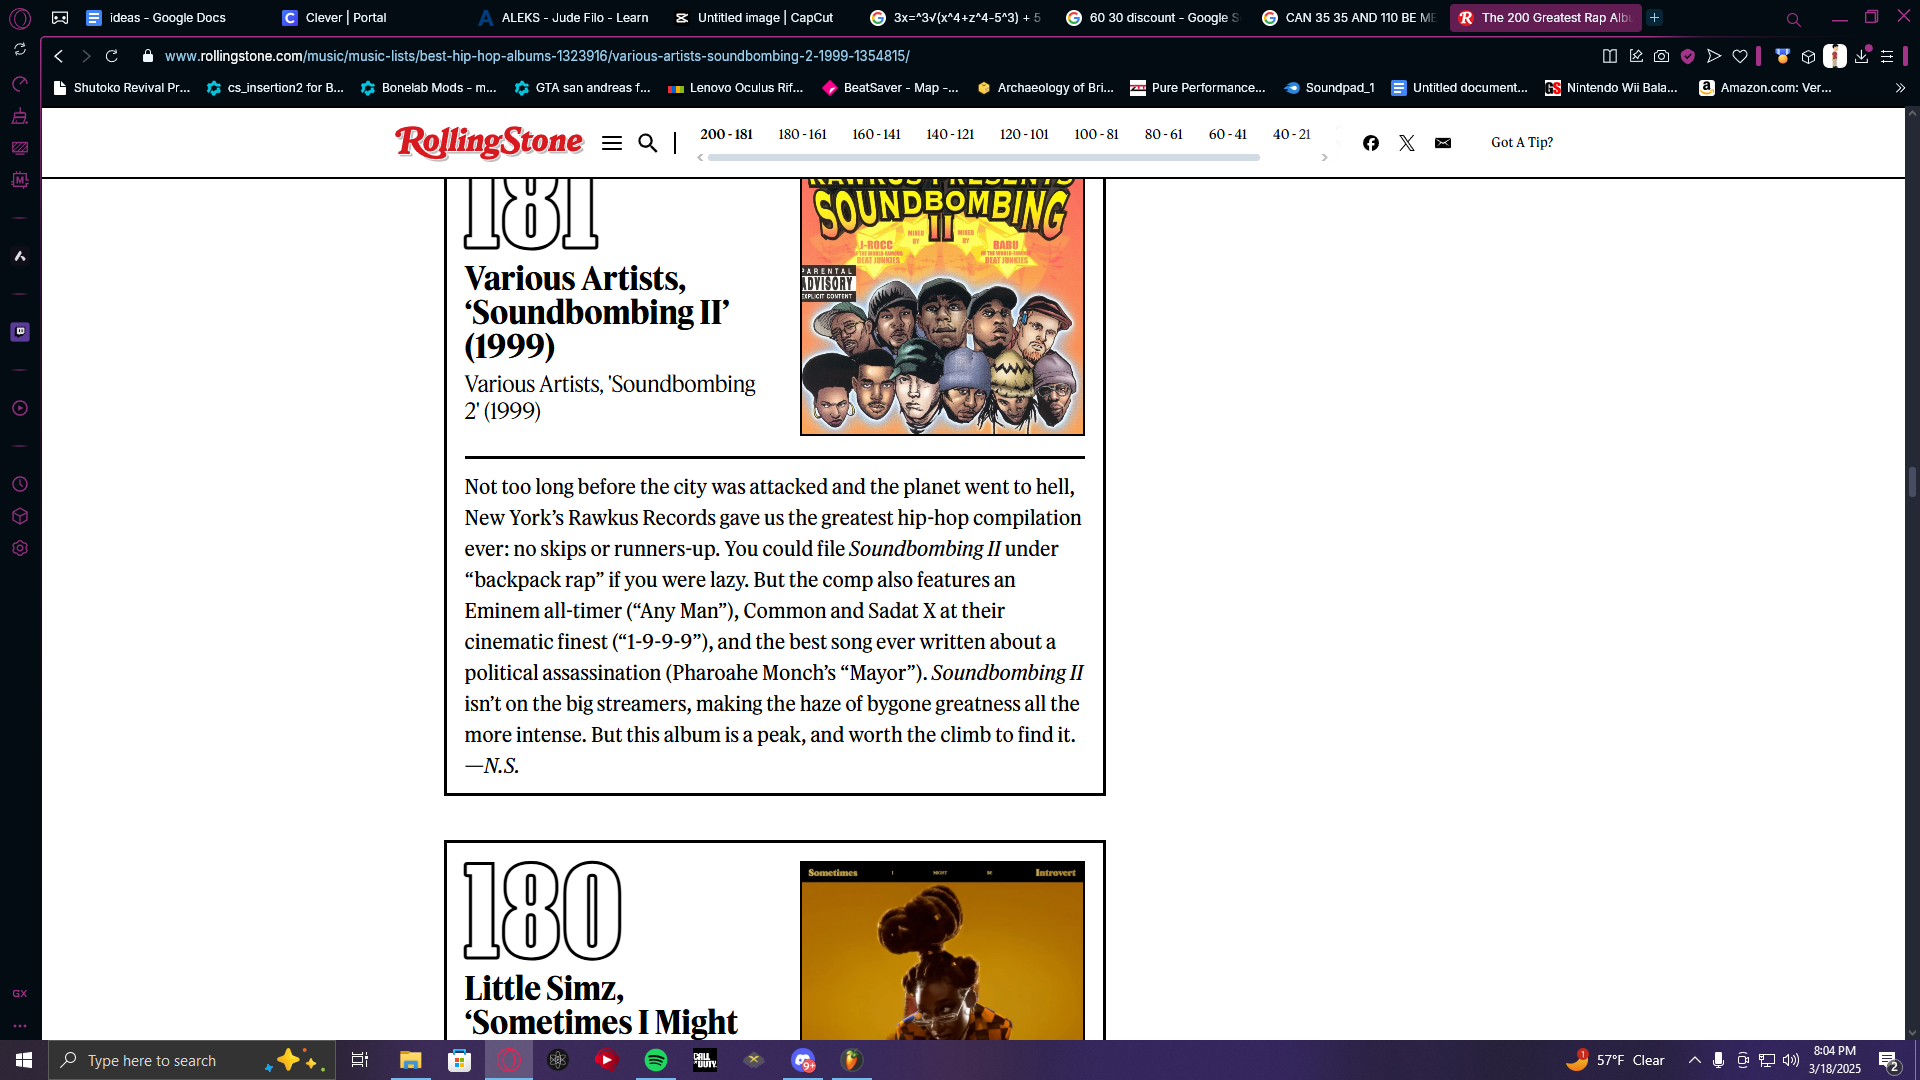
Task: Open the Opera GX main menu icon
Action: pyautogui.click(x=20, y=18)
